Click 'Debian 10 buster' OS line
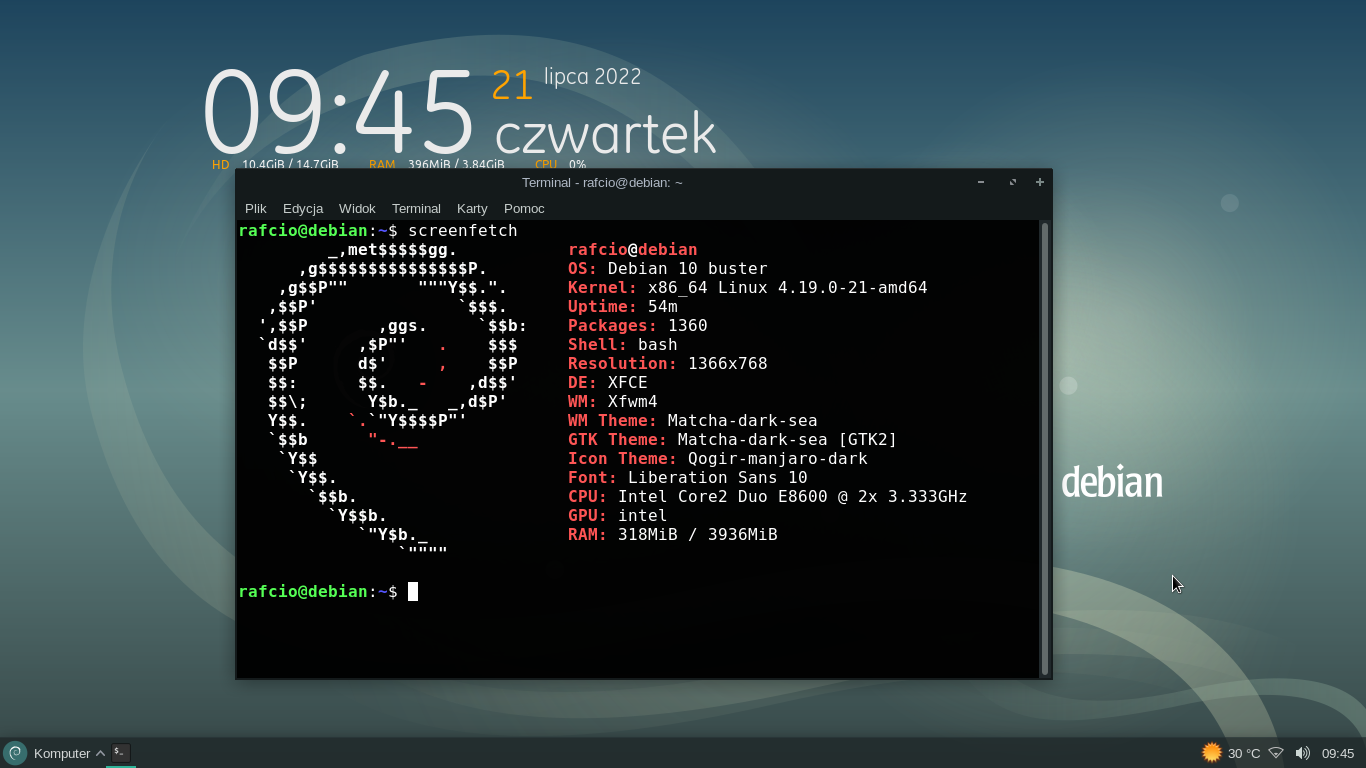1366x768 pixels. 668,268
